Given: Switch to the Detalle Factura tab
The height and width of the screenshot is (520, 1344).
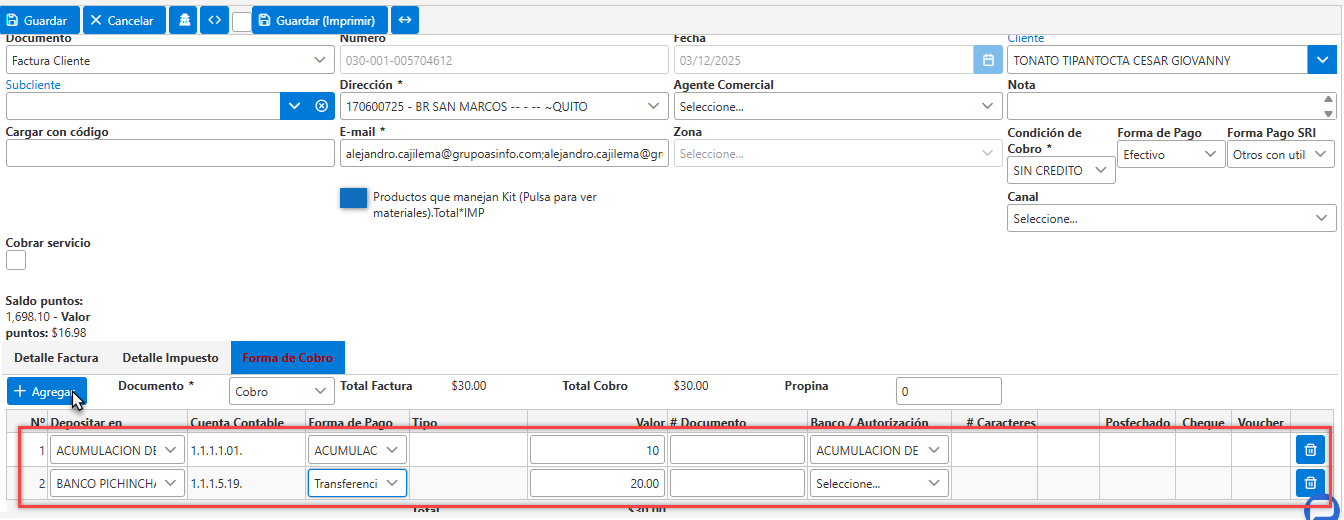Looking at the screenshot, I should [x=56, y=357].
